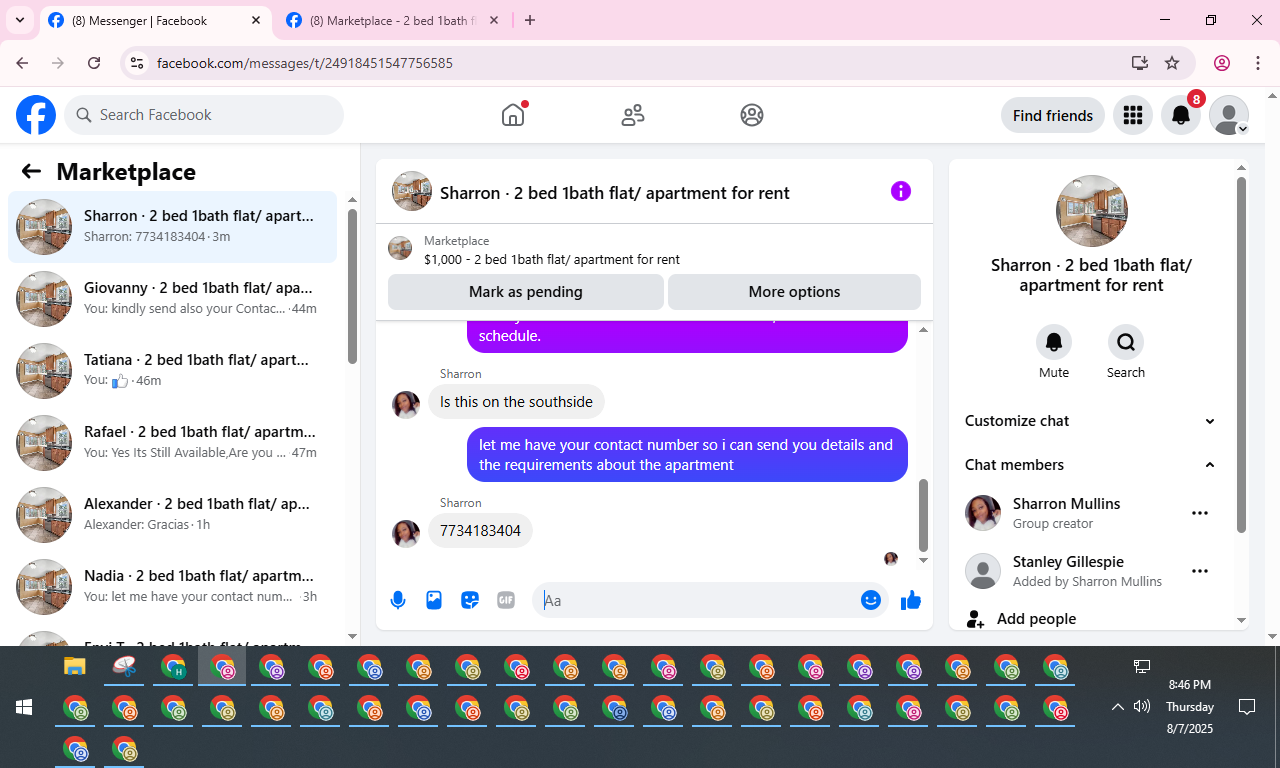Image resolution: width=1280 pixels, height=768 pixels.
Task: Open File Explorer from the taskbar
Action: tap(75, 666)
